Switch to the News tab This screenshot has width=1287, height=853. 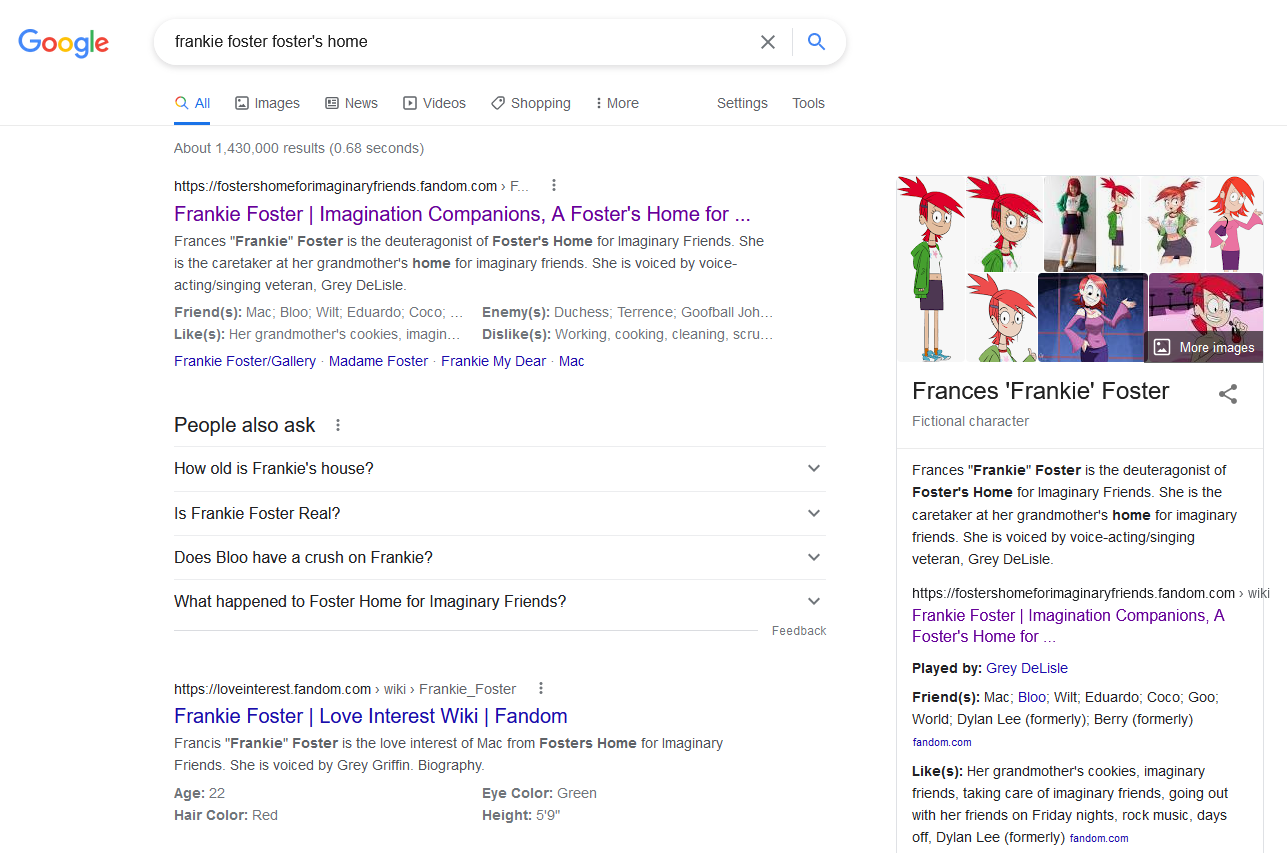351,103
